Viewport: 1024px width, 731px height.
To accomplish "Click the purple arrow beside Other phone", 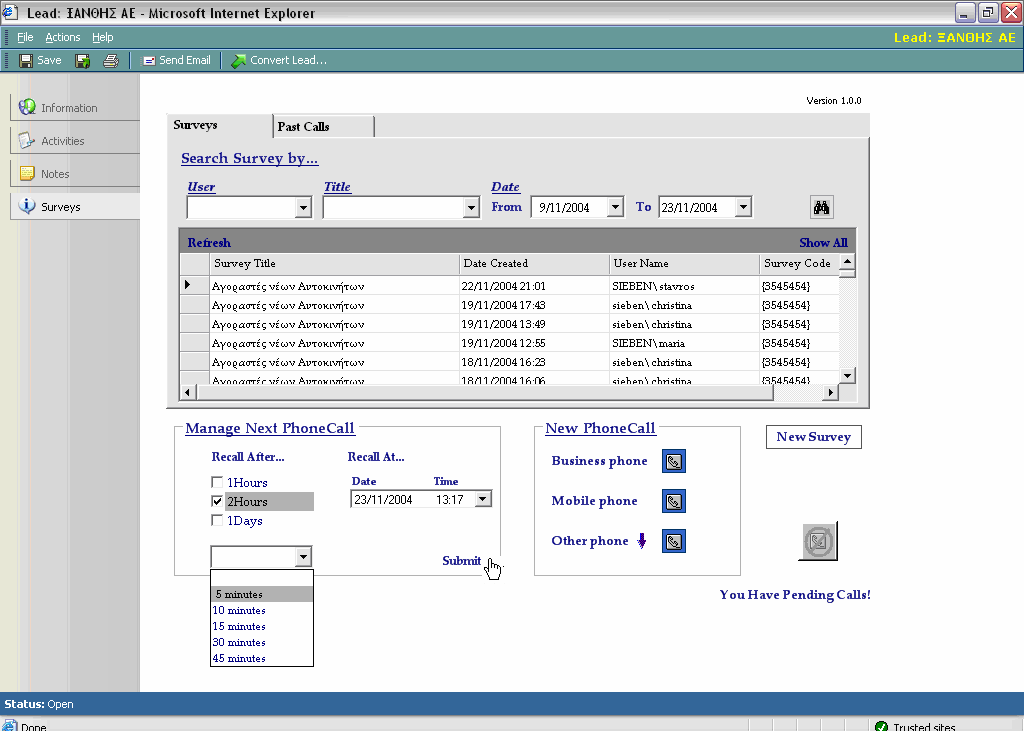I will coord(642,541).
